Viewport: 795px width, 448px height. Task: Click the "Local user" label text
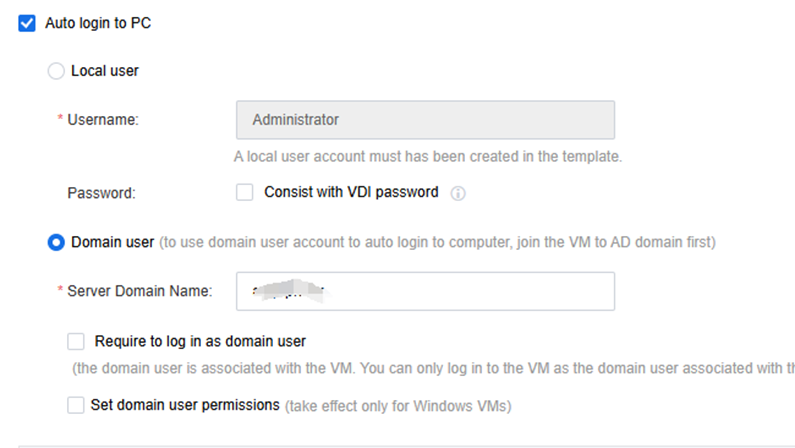105,71
